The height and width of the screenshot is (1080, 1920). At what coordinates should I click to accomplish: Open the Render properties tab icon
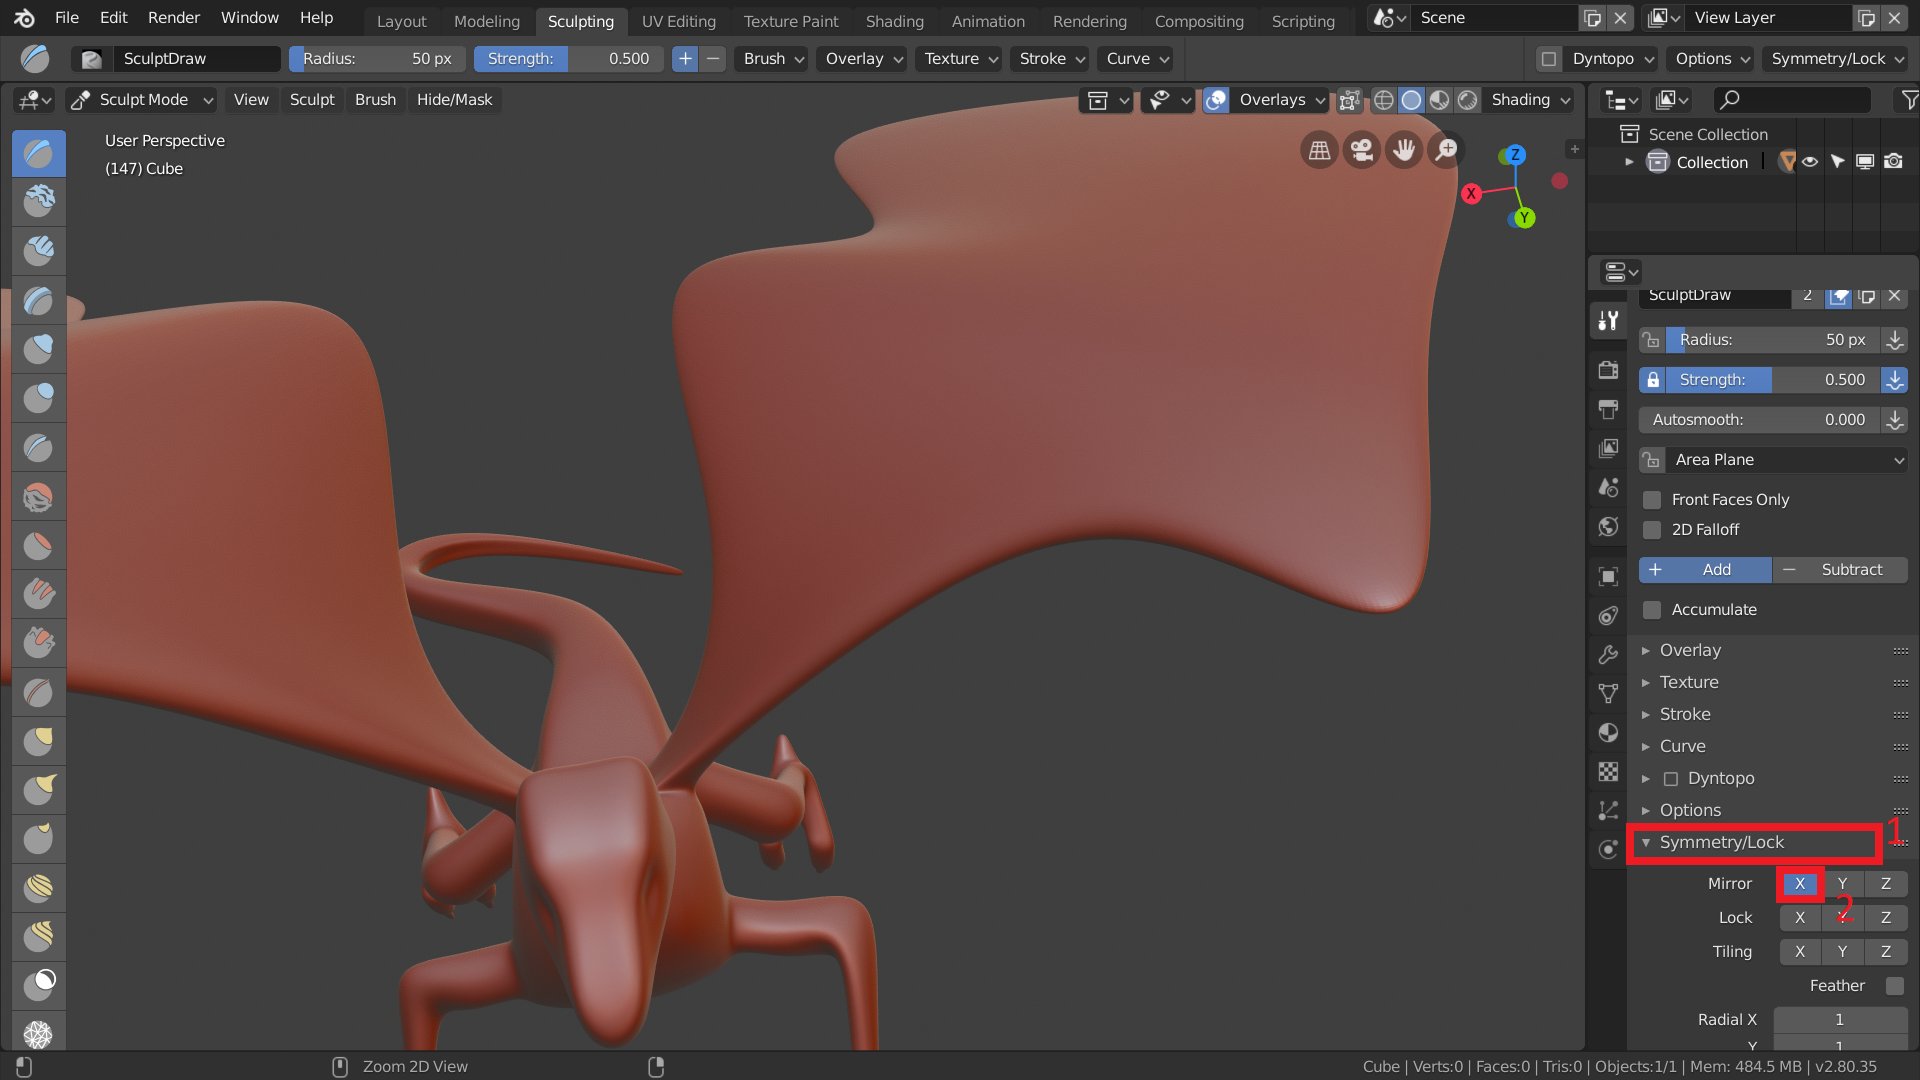pos(1608,370)
